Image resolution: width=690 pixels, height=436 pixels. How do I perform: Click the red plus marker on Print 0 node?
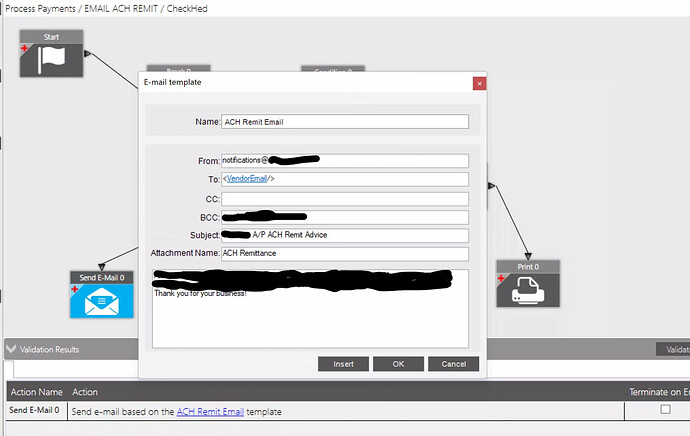[501, 278]
